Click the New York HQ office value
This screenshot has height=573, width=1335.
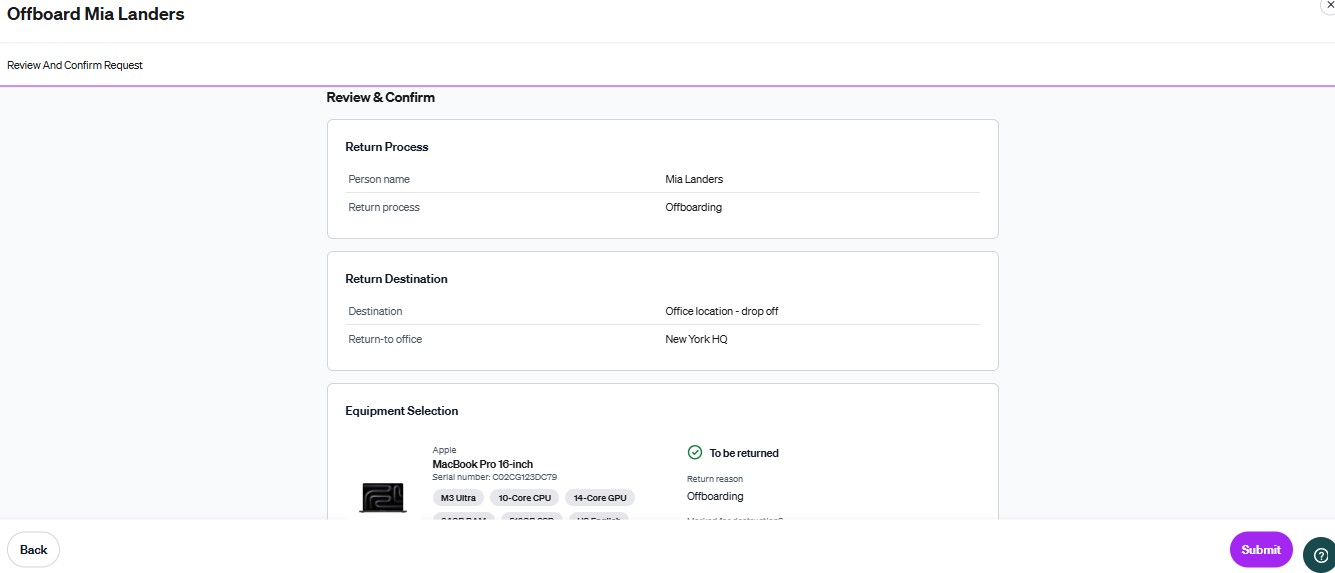(x=696, y=339)
